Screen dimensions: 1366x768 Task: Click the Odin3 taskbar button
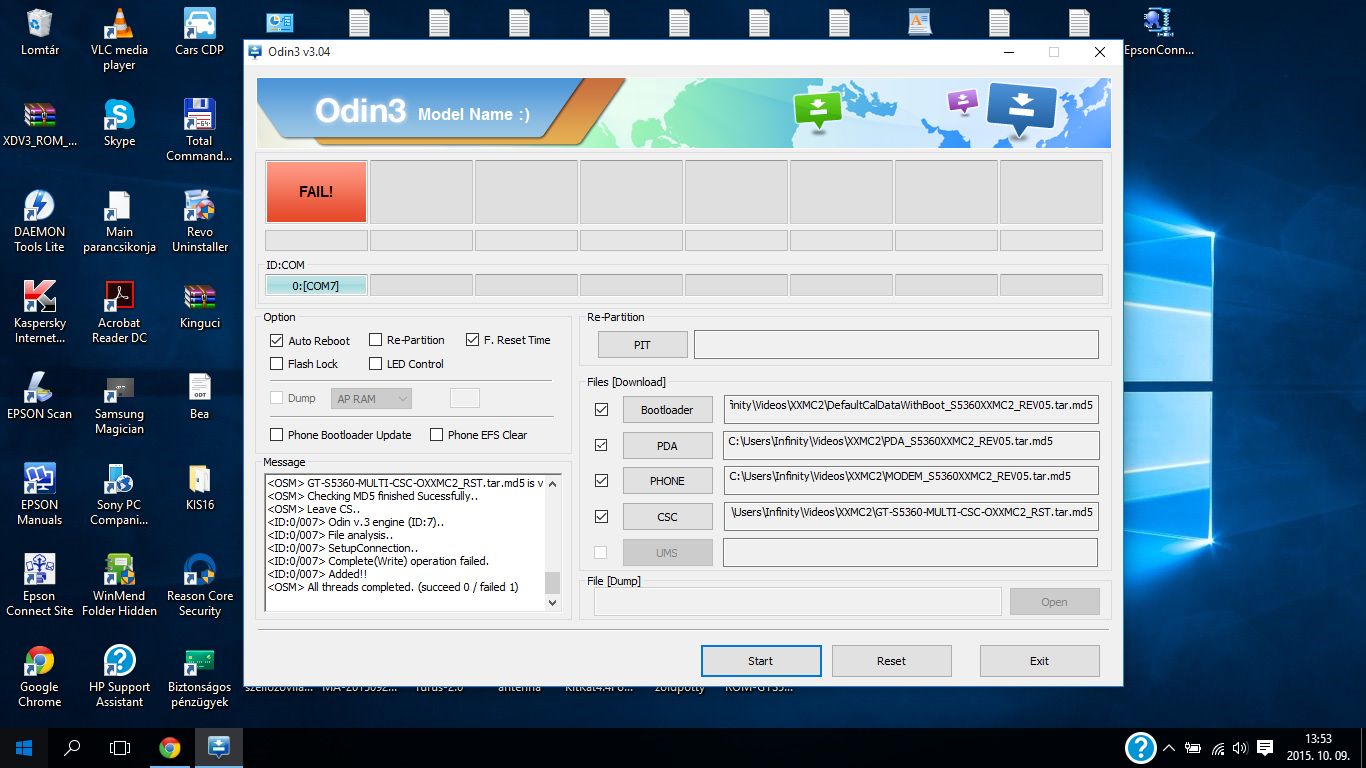coord(219,747)
